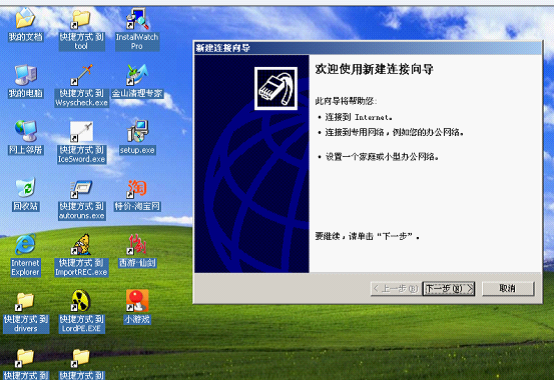Click the 下一步 (N) button in wizard
Screen dimensions: 554x380
pyautogui.click(x=449, y=289)
